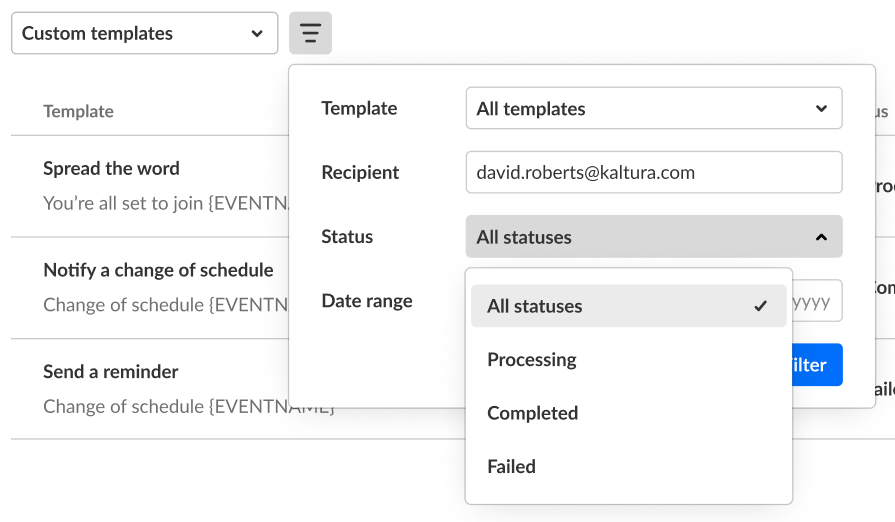Click the Recipient email input field
895x522 pixels.
click(654, 173)
